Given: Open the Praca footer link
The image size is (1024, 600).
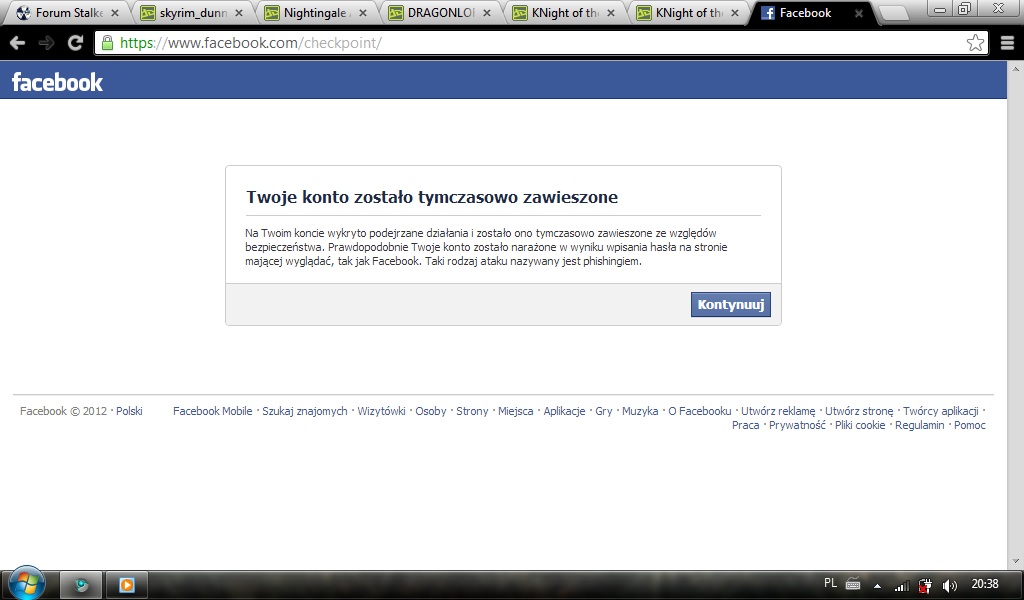Looking at the screenshot, I should coord(746,426).
